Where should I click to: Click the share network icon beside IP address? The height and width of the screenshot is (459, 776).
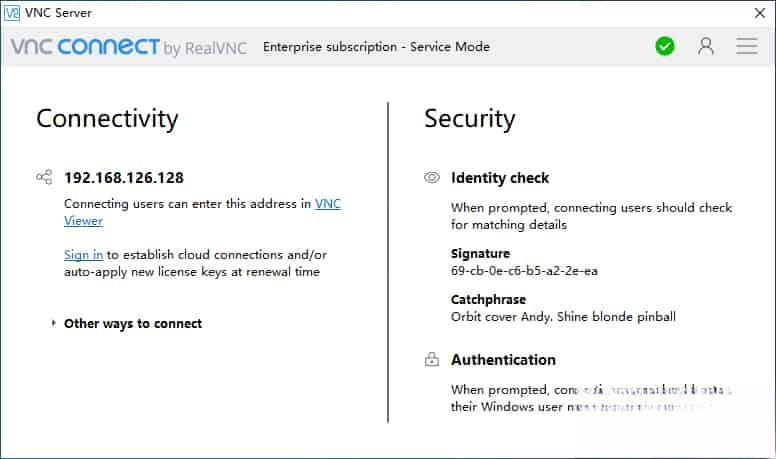coord(44,177)
